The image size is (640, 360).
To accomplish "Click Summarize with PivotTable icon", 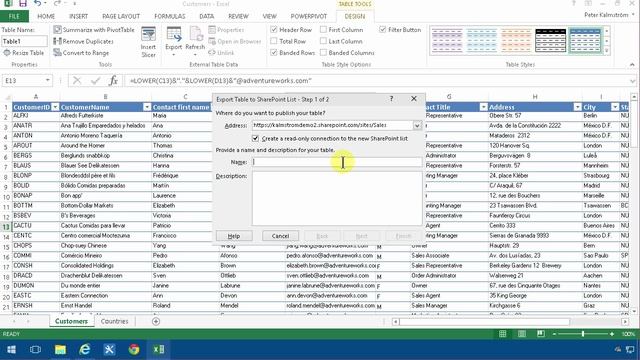I will (58, 30).
